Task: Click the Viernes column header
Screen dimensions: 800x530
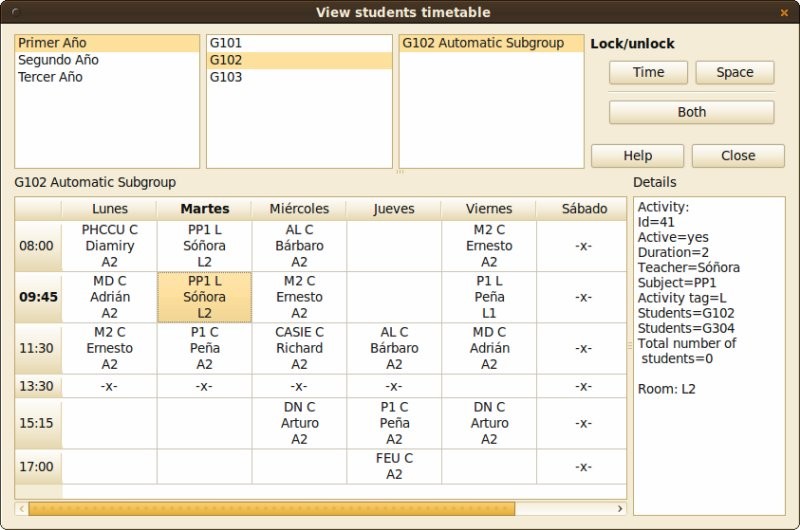Action: click(x=489, y=209)
